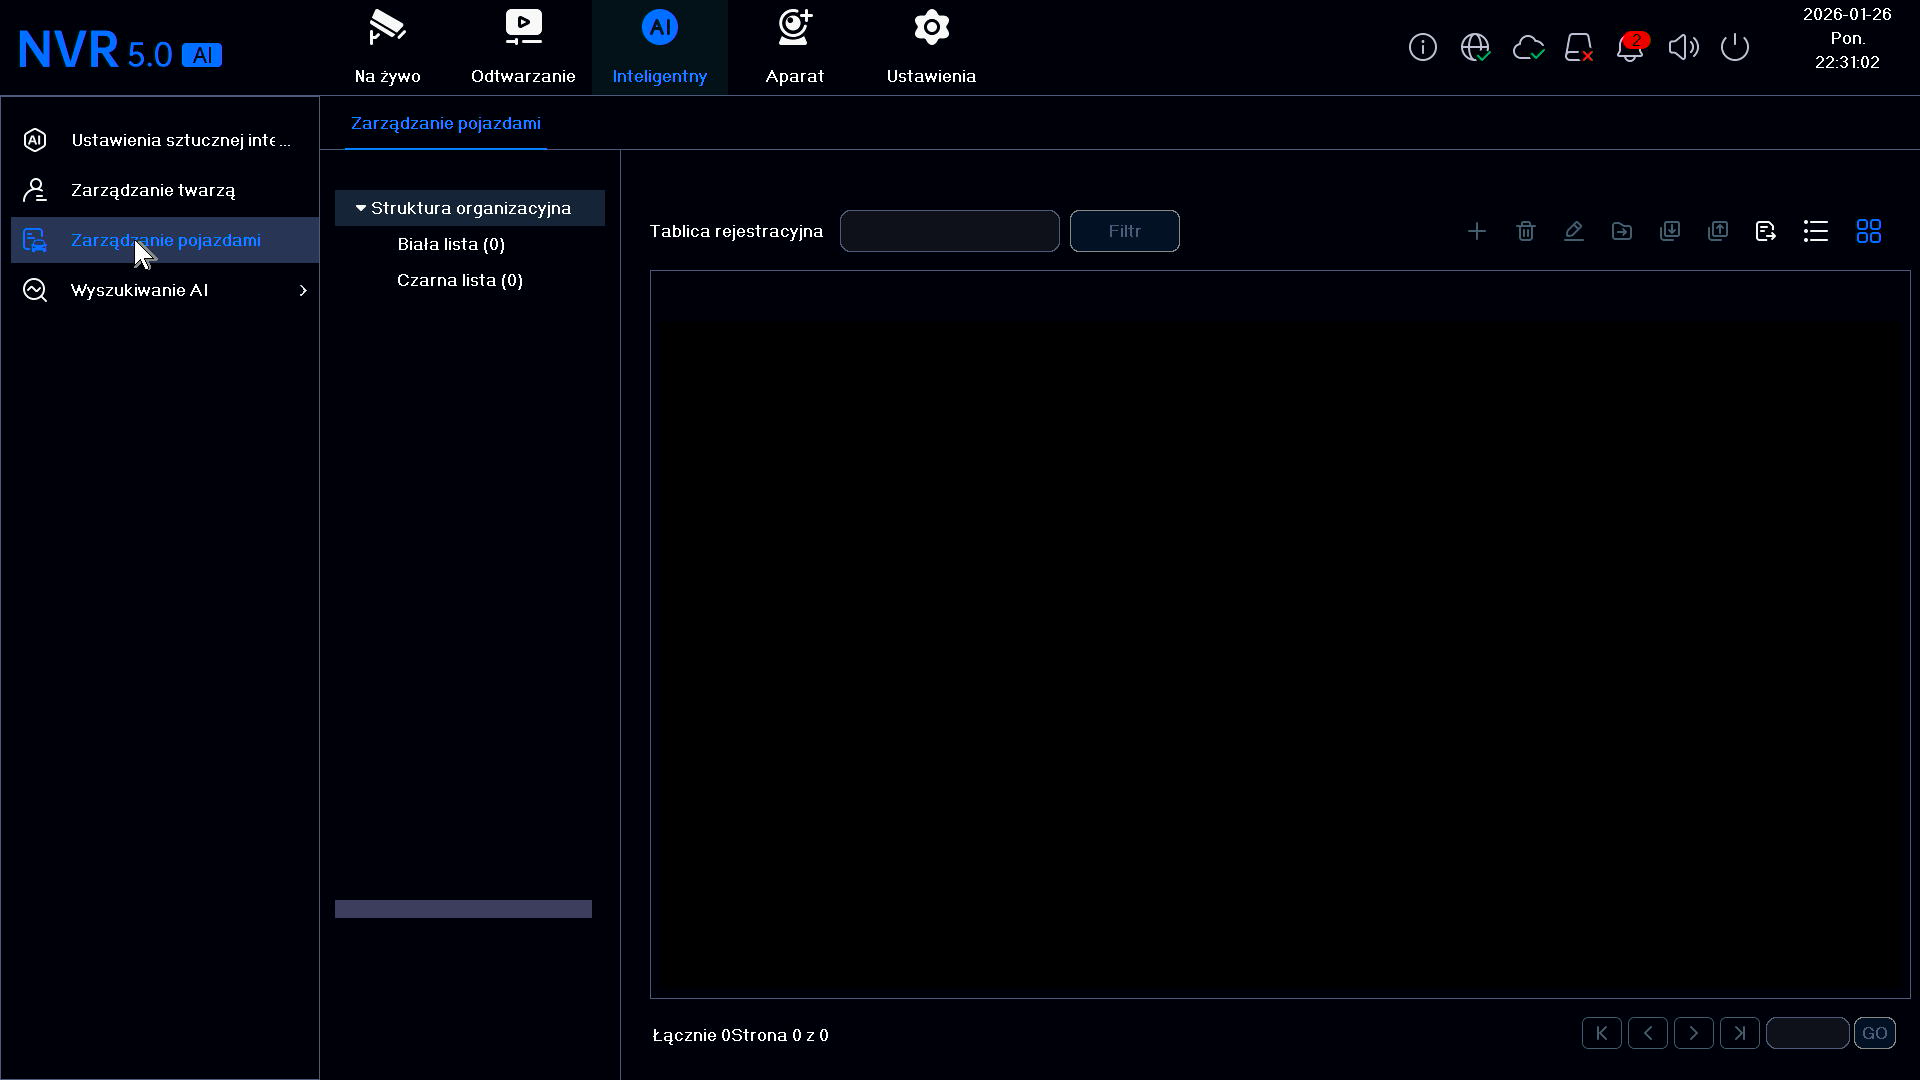Click the export upload icon
This screenshot has height=1080, width=1920.
[1717, 231]
